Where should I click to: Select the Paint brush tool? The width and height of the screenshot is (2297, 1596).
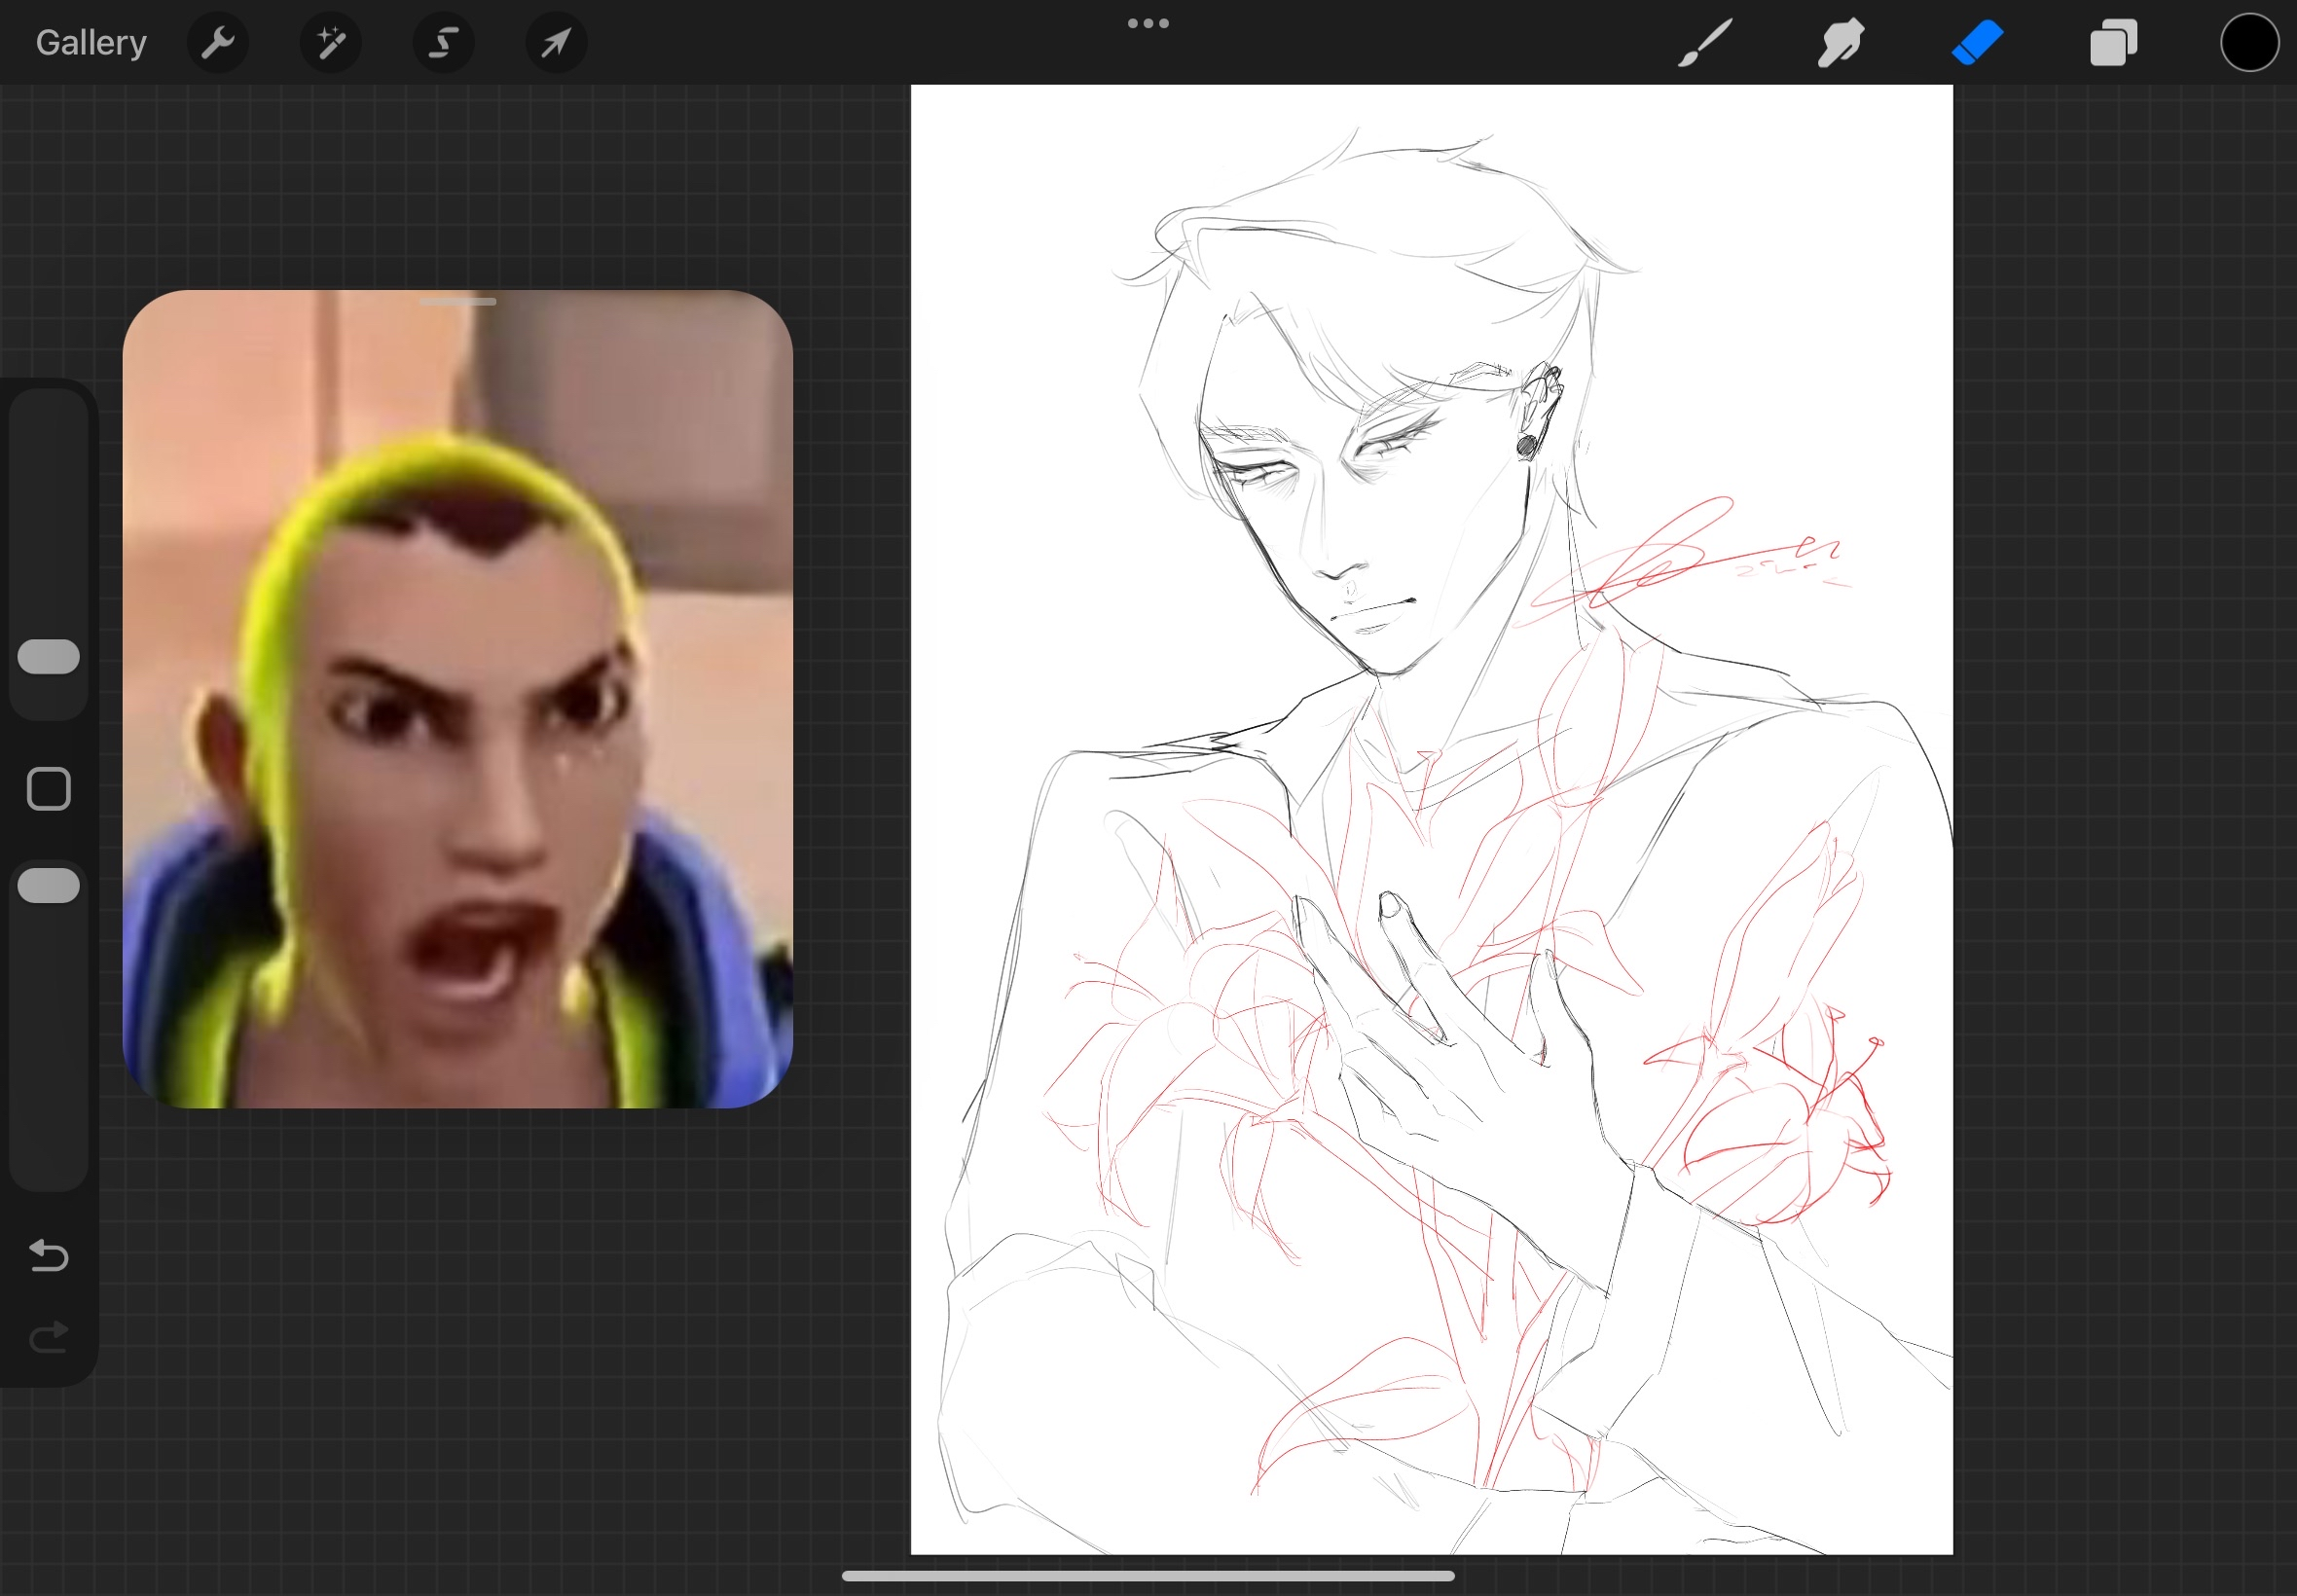point(1704,43)
